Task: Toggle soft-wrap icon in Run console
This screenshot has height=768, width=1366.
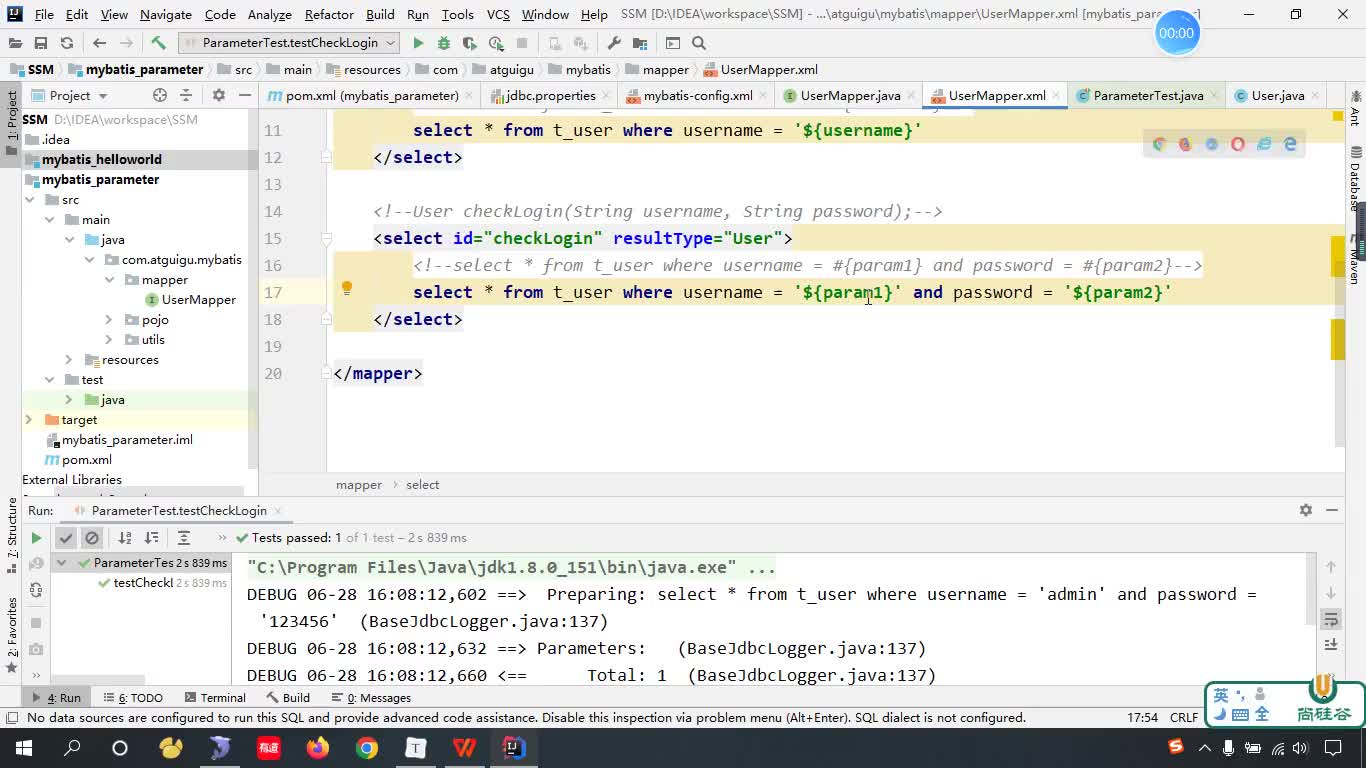Action: [x=1331, y=620]
